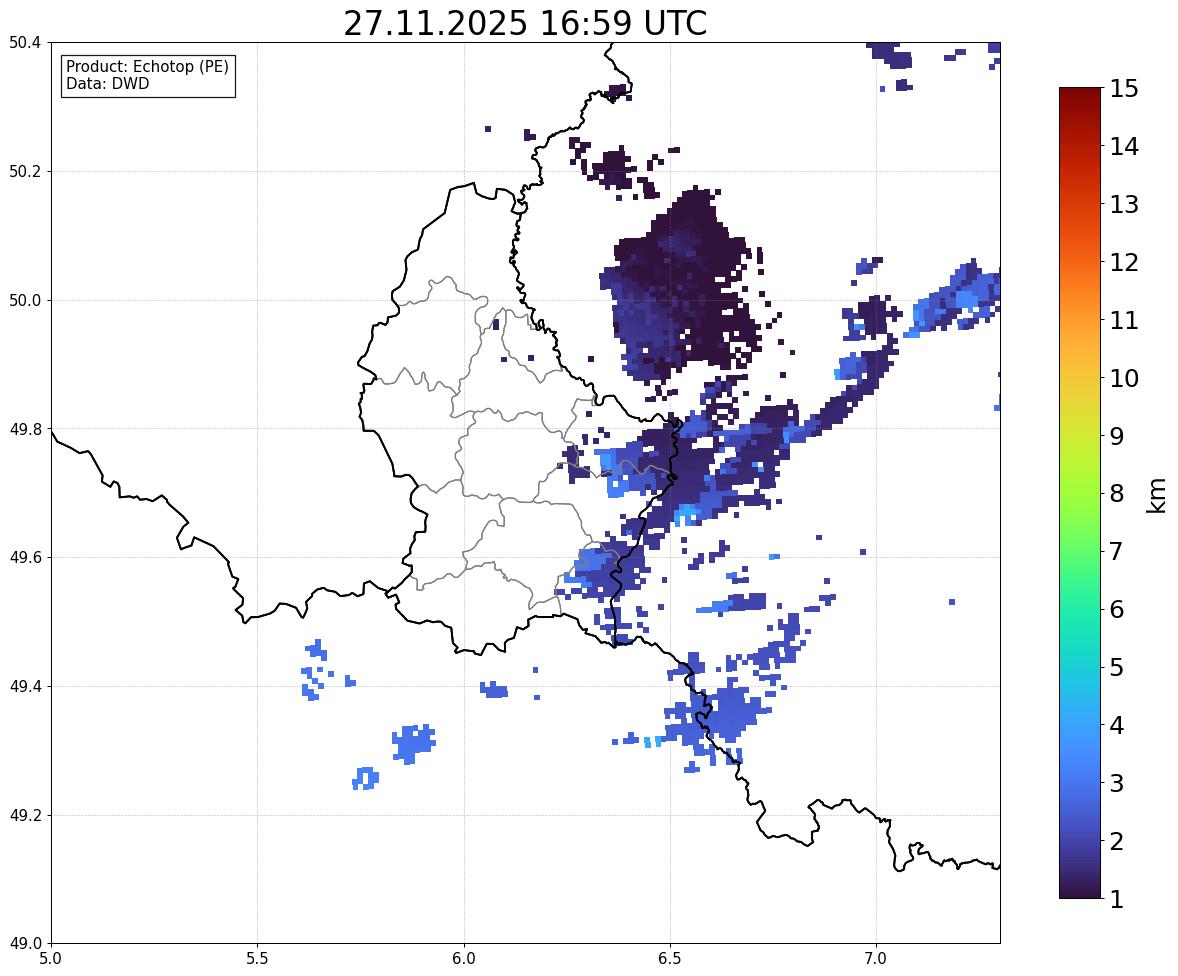1178x976 pixels.
Task: Click the "Product: Echotop (PE)" legend line
Action: point(147,67)
